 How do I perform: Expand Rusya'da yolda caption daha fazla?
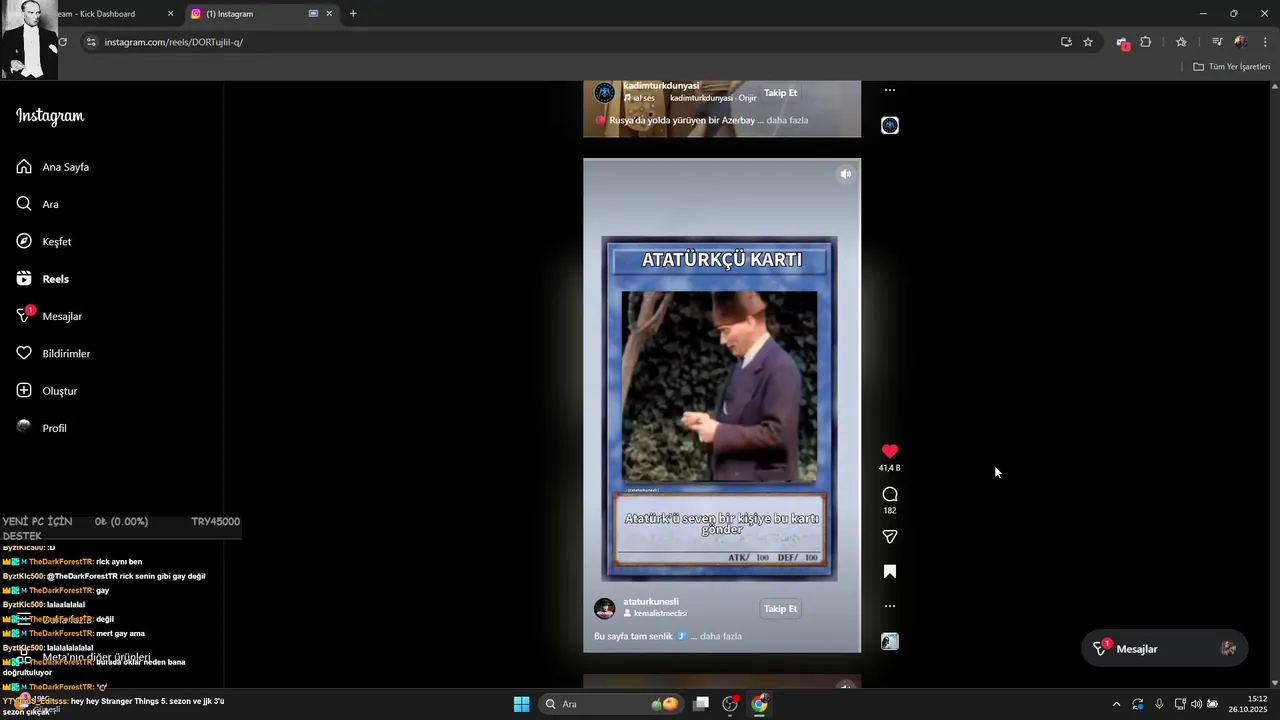pyautogui.click(x=787, y=120)
